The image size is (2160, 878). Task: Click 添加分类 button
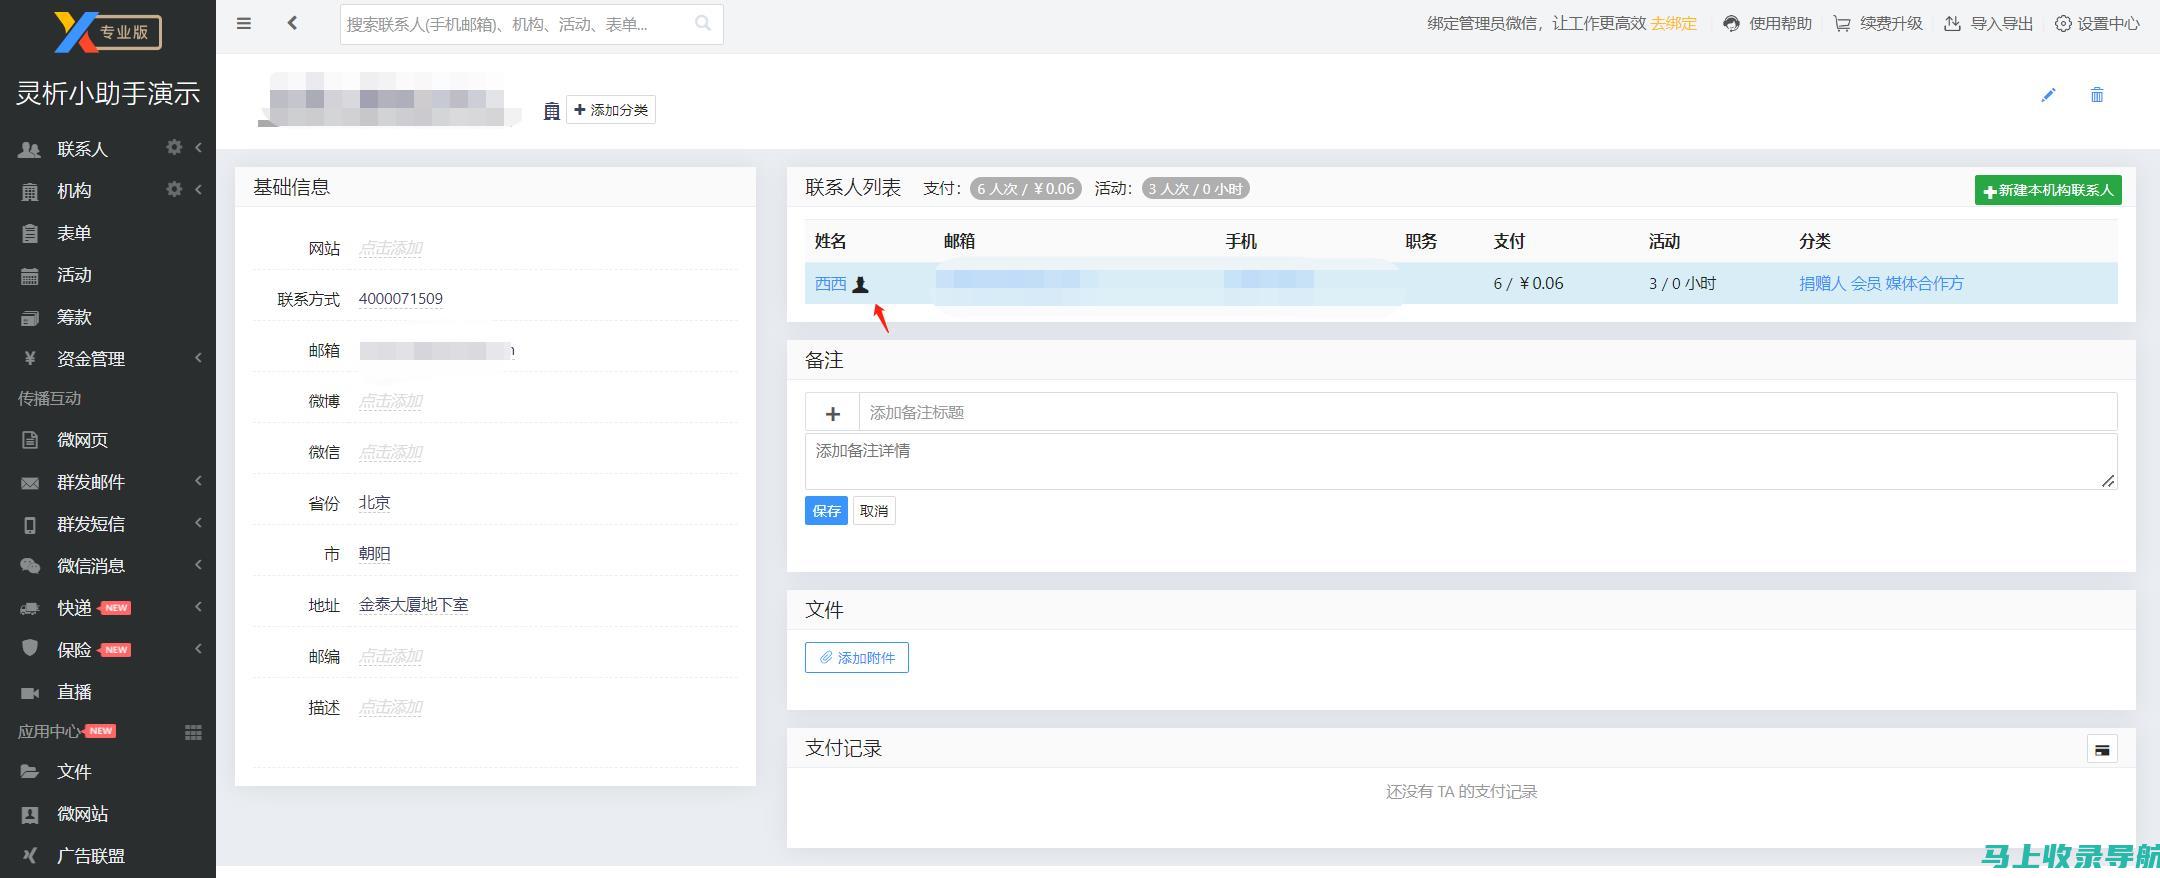(611, 110)
